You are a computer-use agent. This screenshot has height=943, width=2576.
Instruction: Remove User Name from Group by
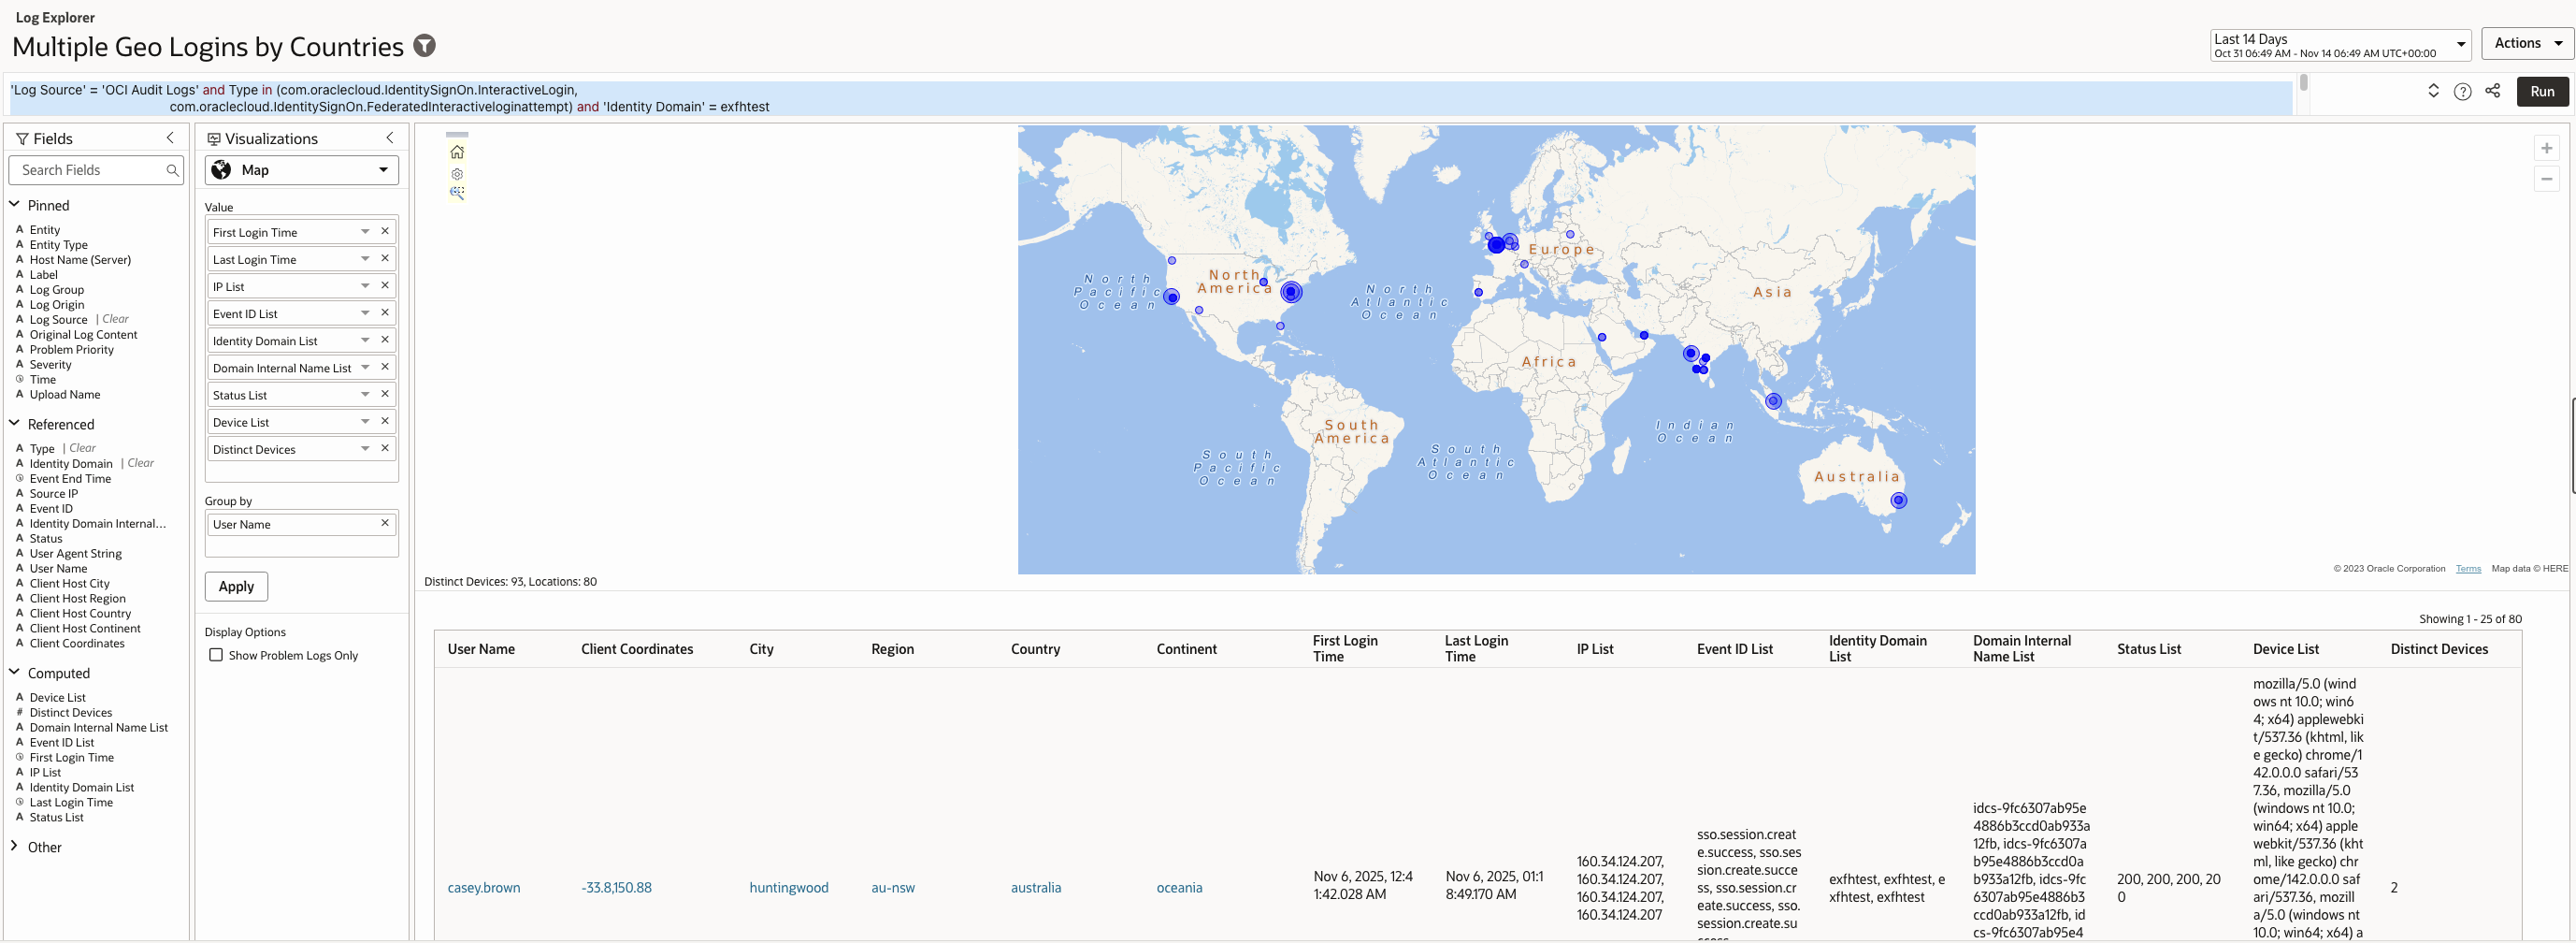pos(385,523)
